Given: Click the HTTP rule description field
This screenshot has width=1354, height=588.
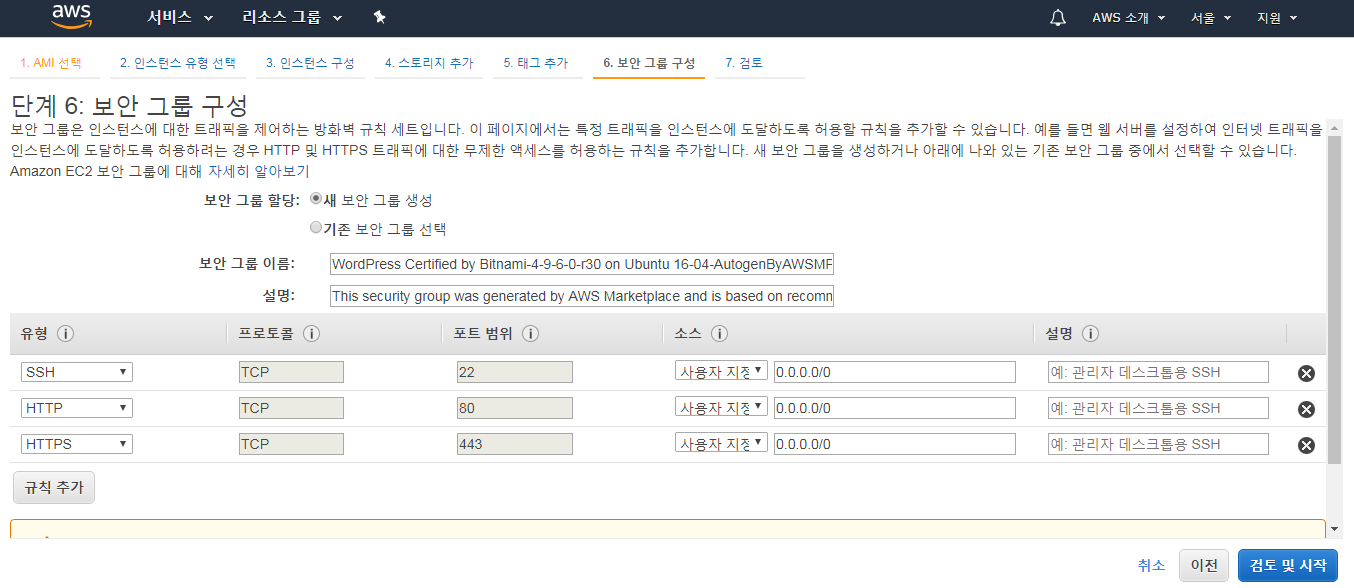Looking at the screenshot, I should pyautogui.click(x=1158, y=408).
